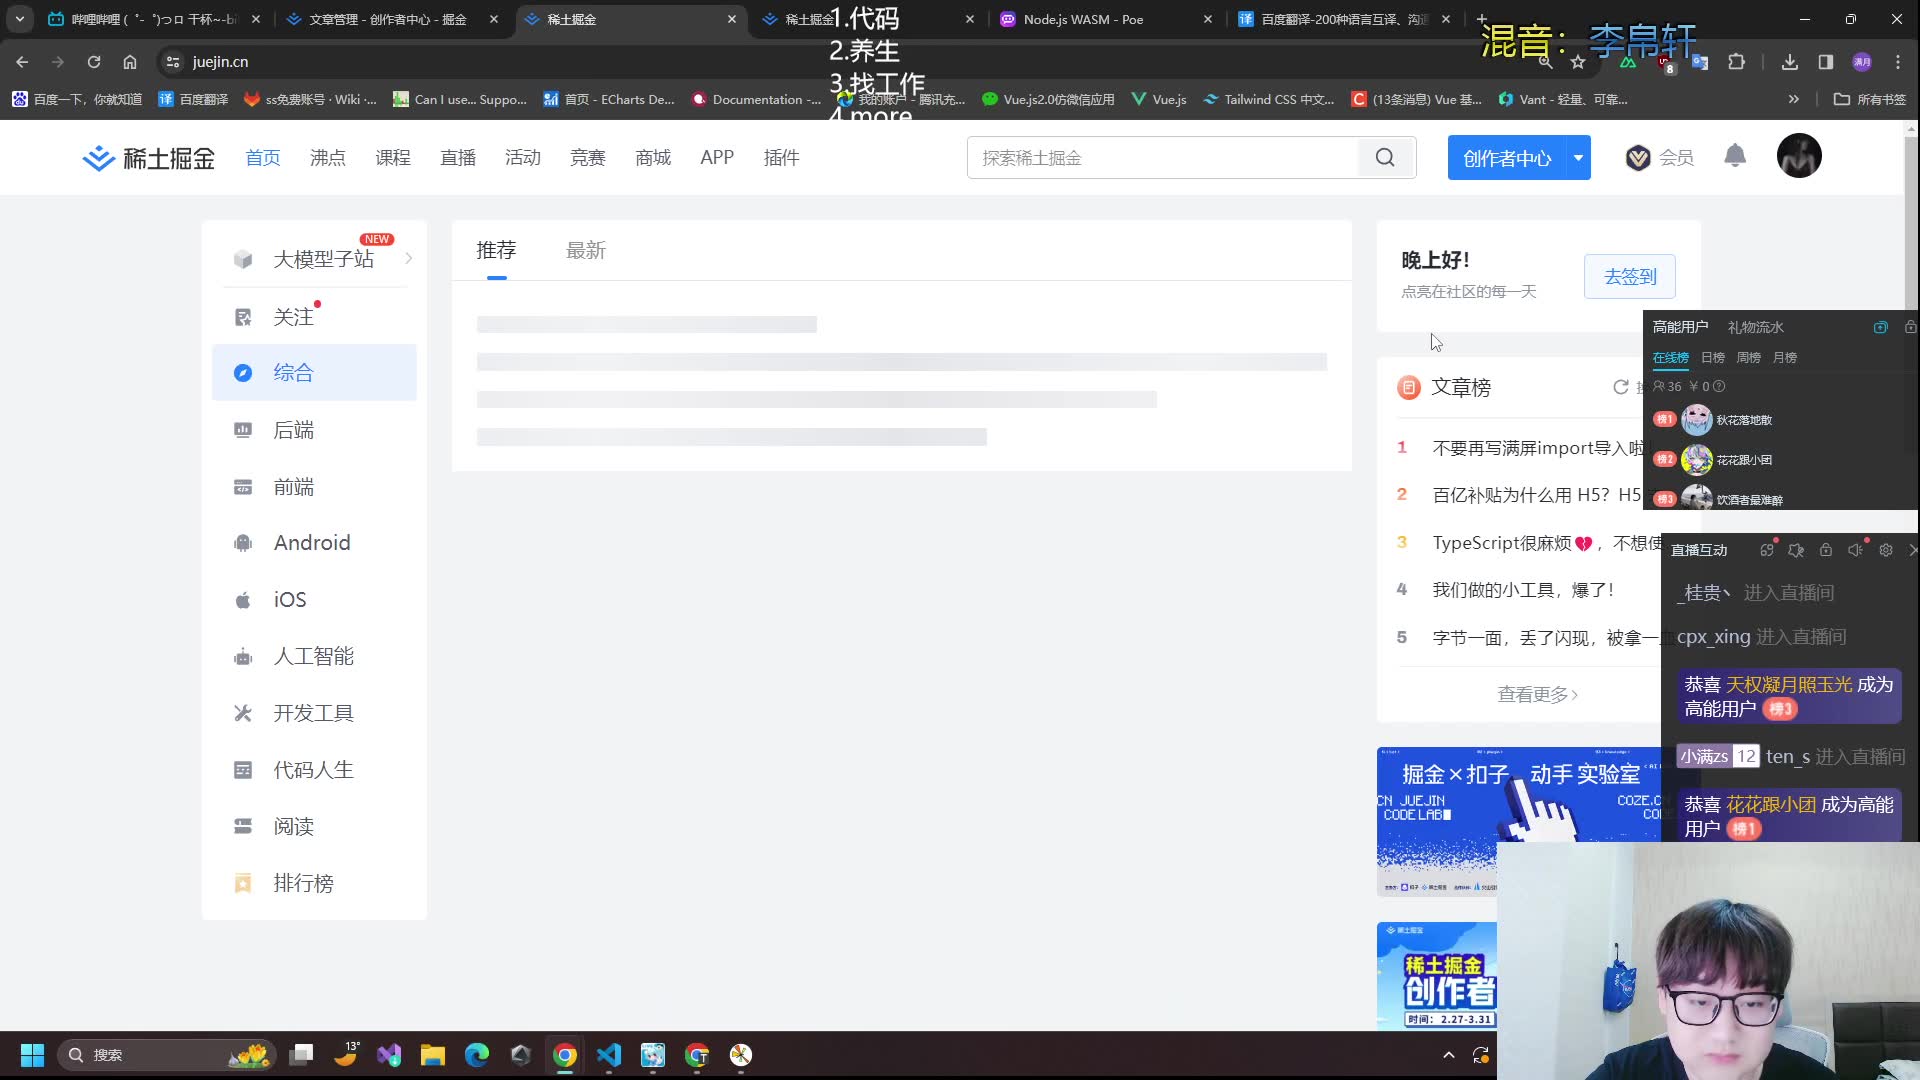Expand 创作者中心 dropdown arrow

coord(1578,158)
